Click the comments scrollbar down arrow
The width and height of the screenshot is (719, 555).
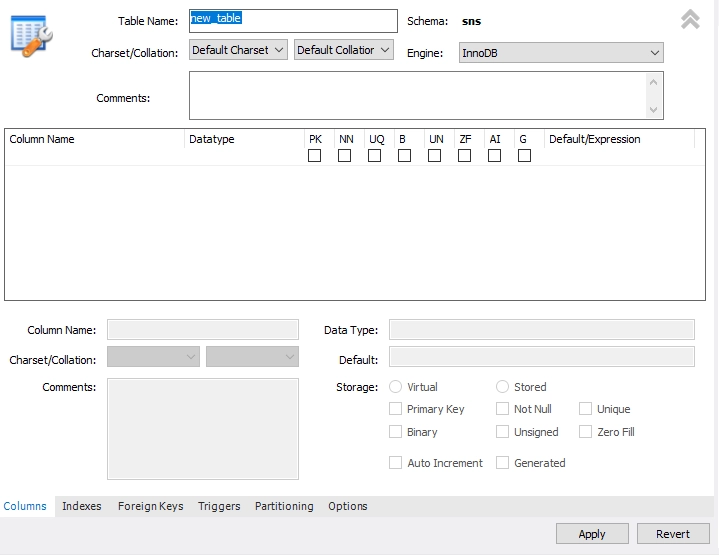click(653, 110)
